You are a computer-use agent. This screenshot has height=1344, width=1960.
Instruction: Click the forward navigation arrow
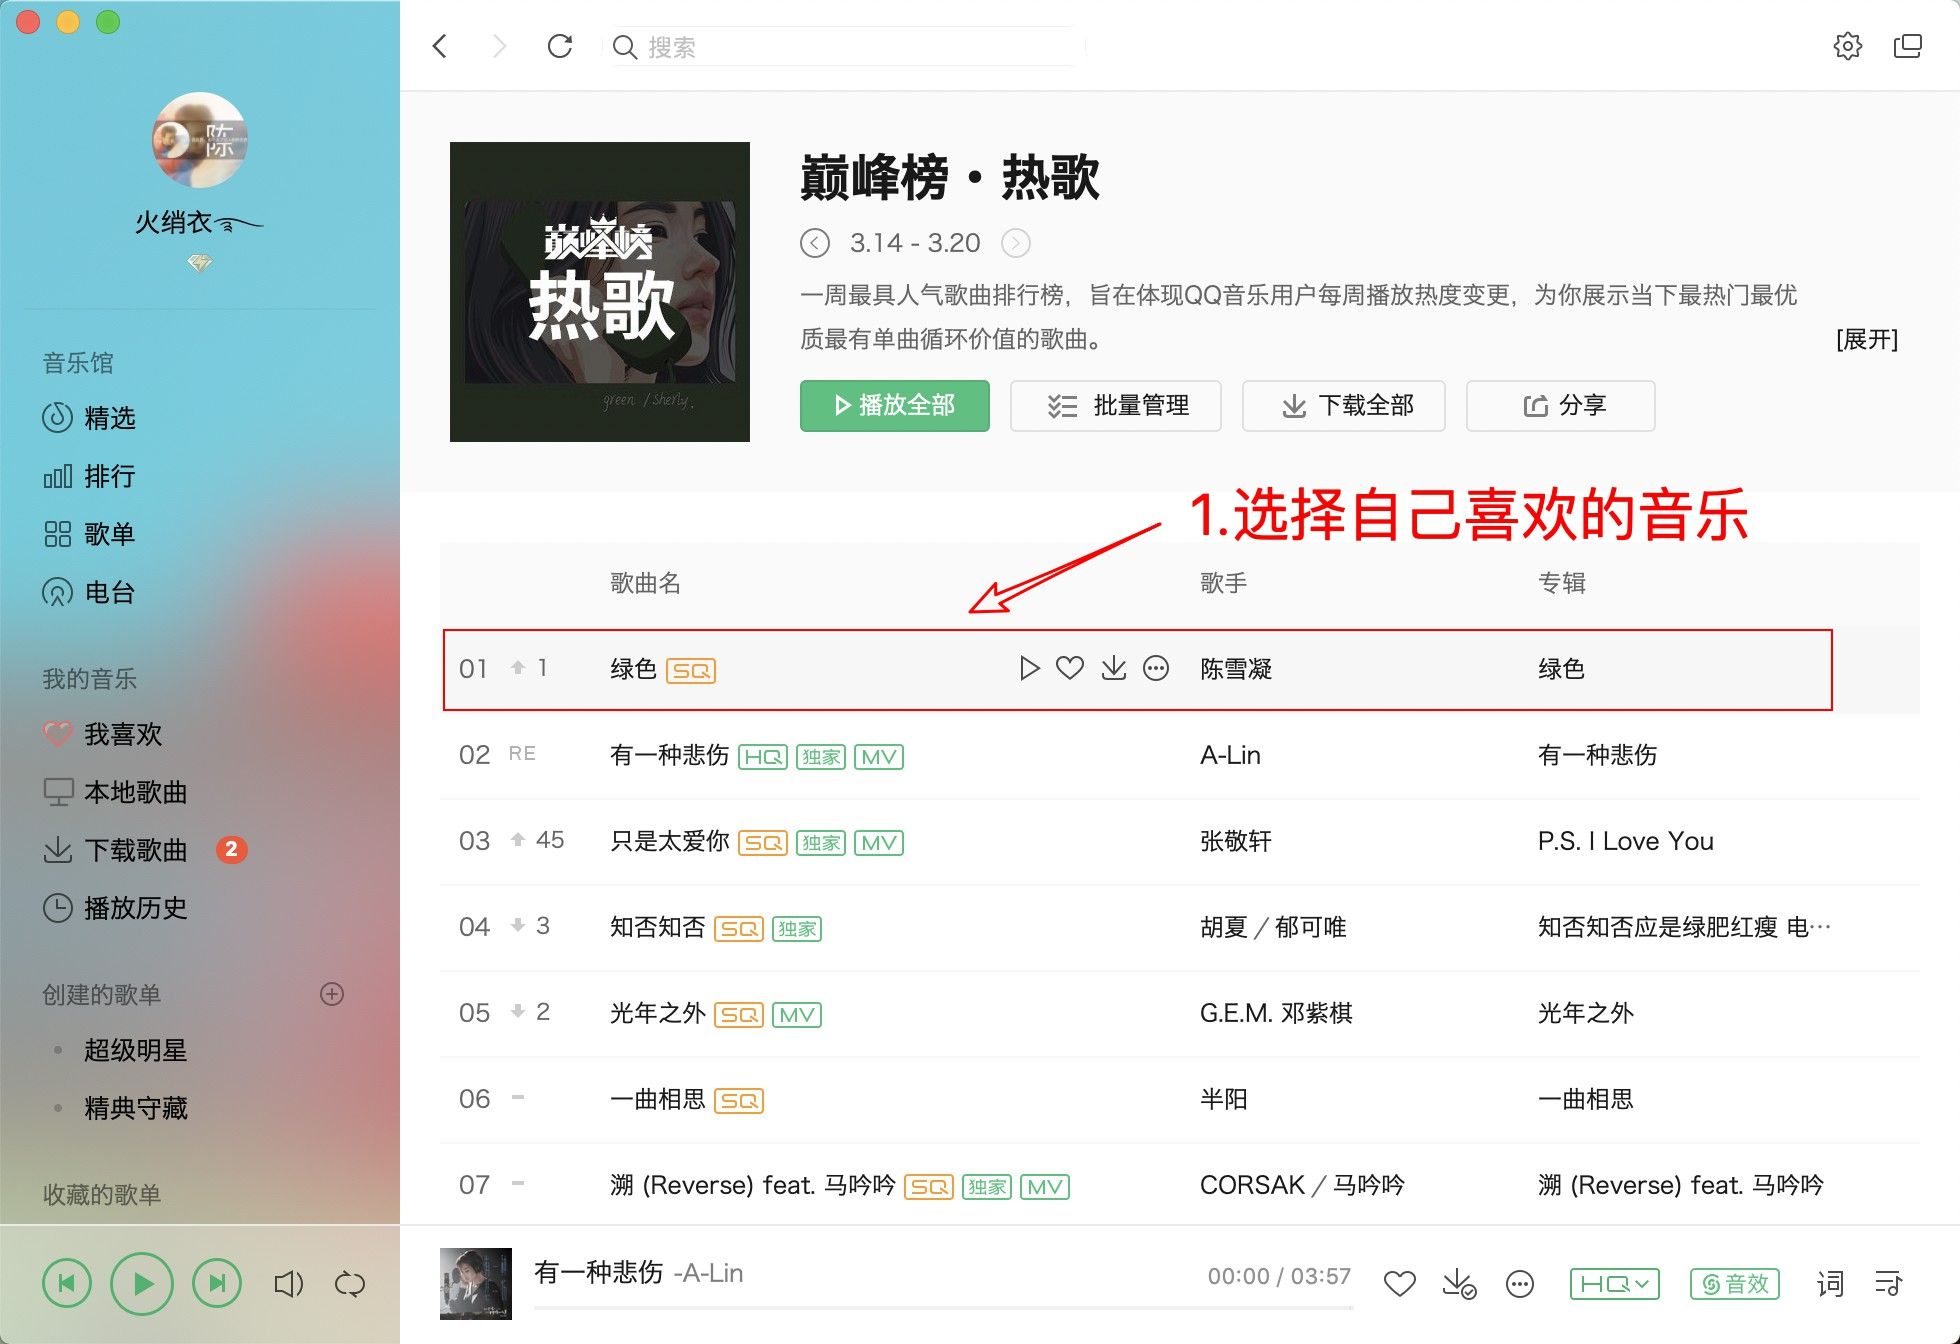[500, 46]
